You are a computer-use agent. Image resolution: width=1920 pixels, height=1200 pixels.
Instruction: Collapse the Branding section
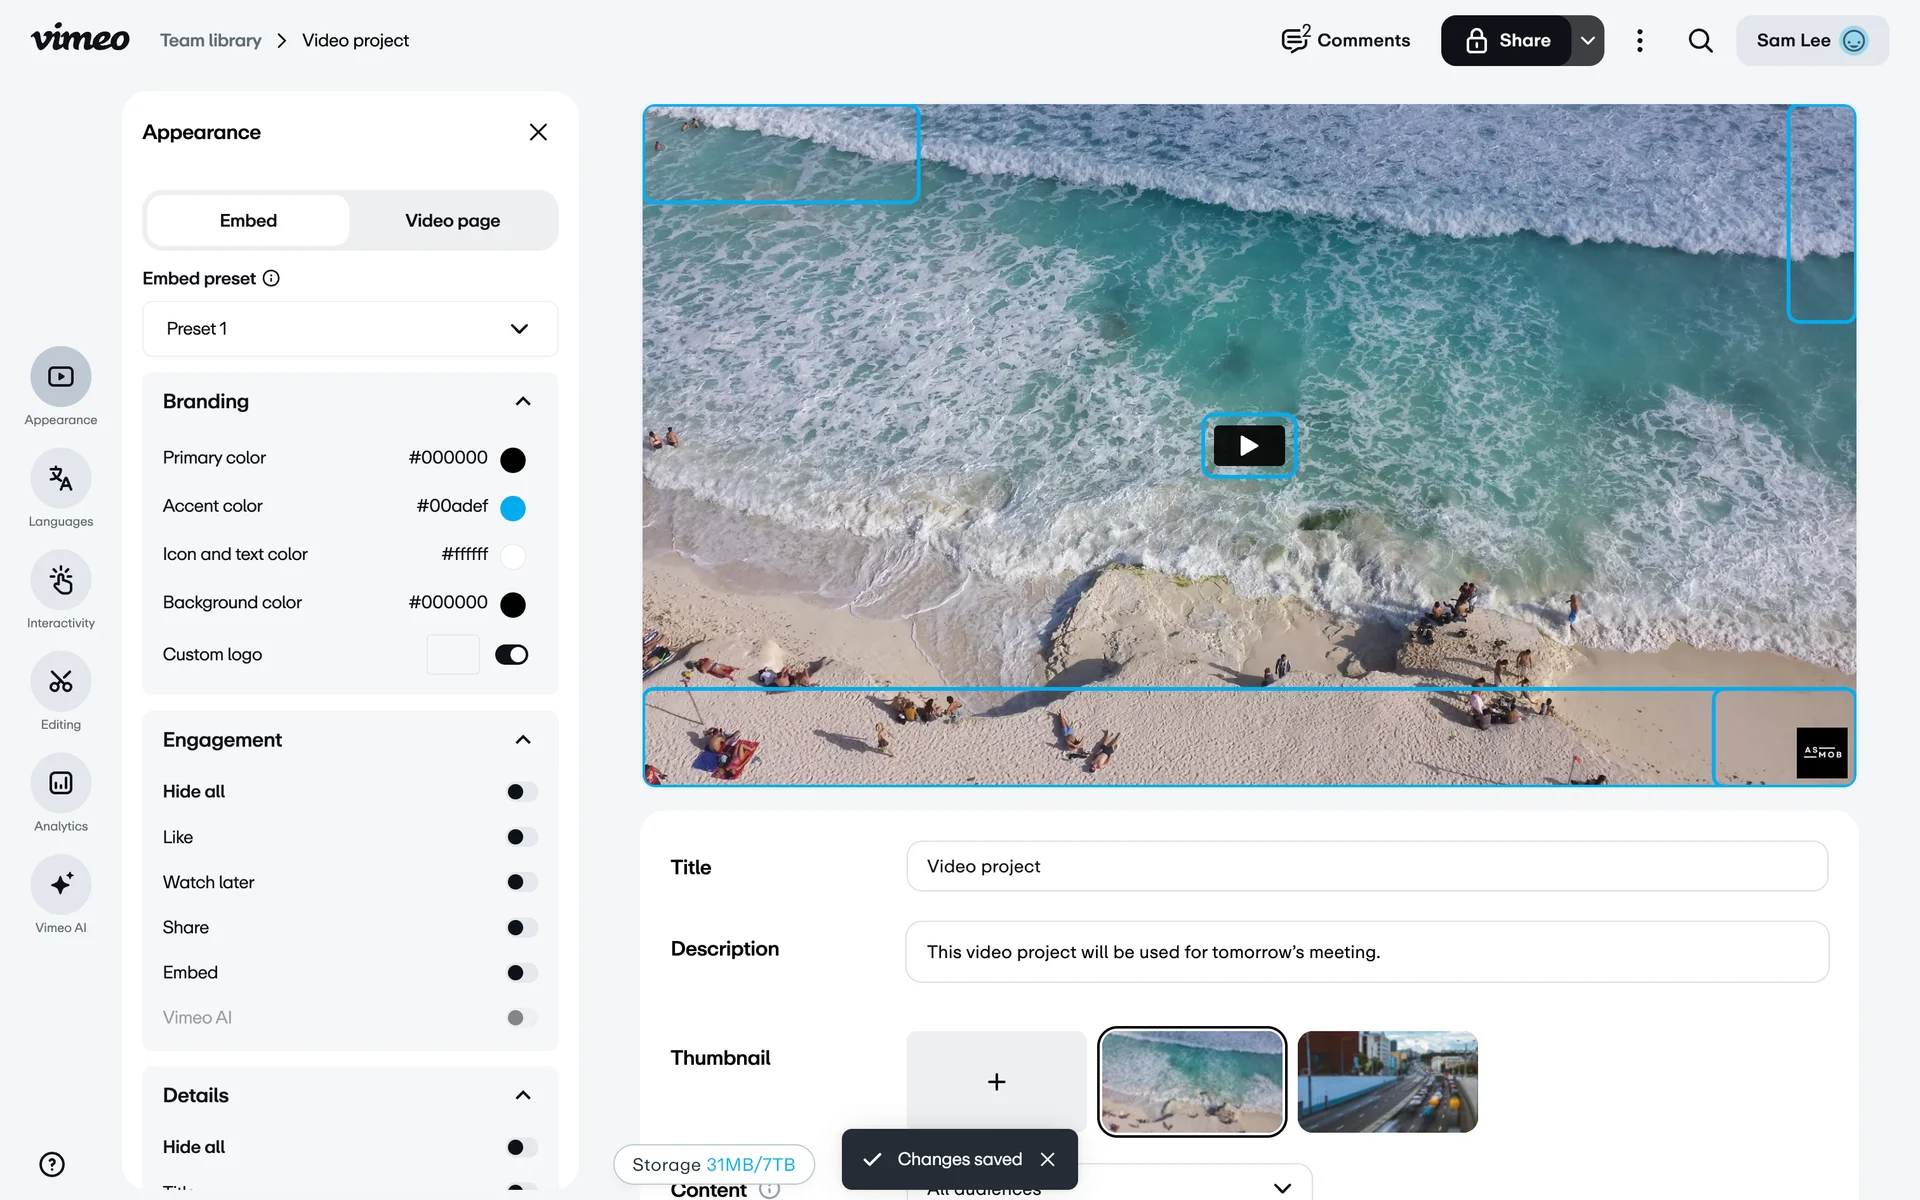coord(522,402)
